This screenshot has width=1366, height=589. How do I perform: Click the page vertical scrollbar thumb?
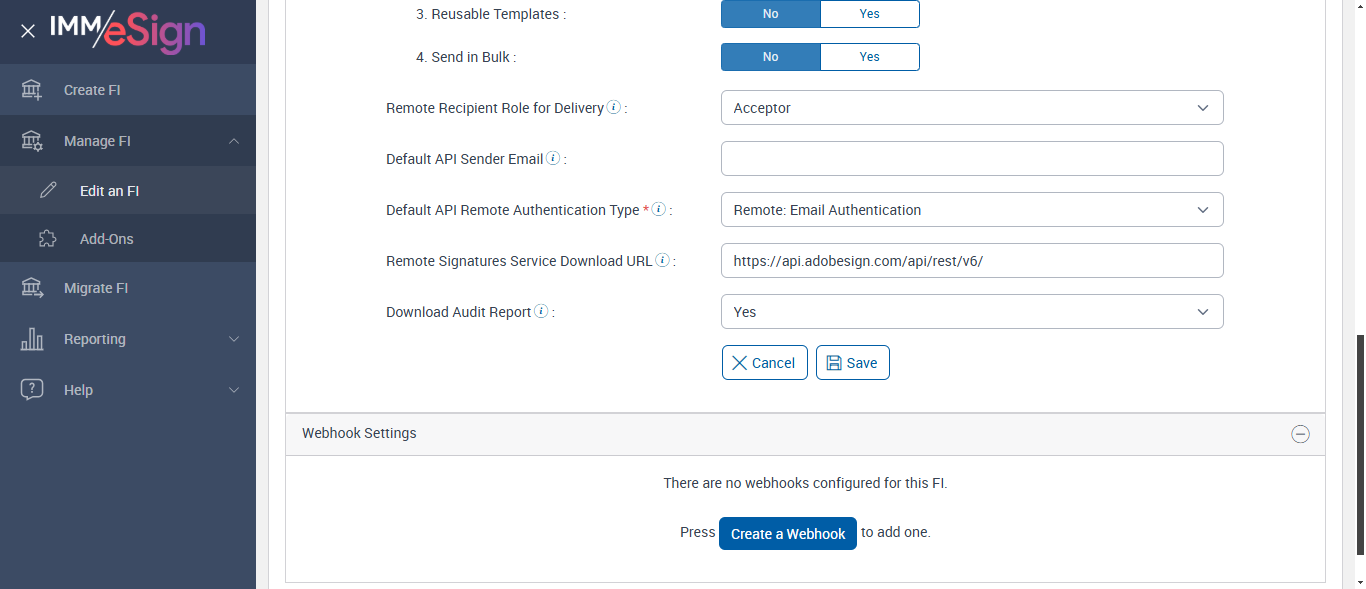click(x=1359, y=443)
